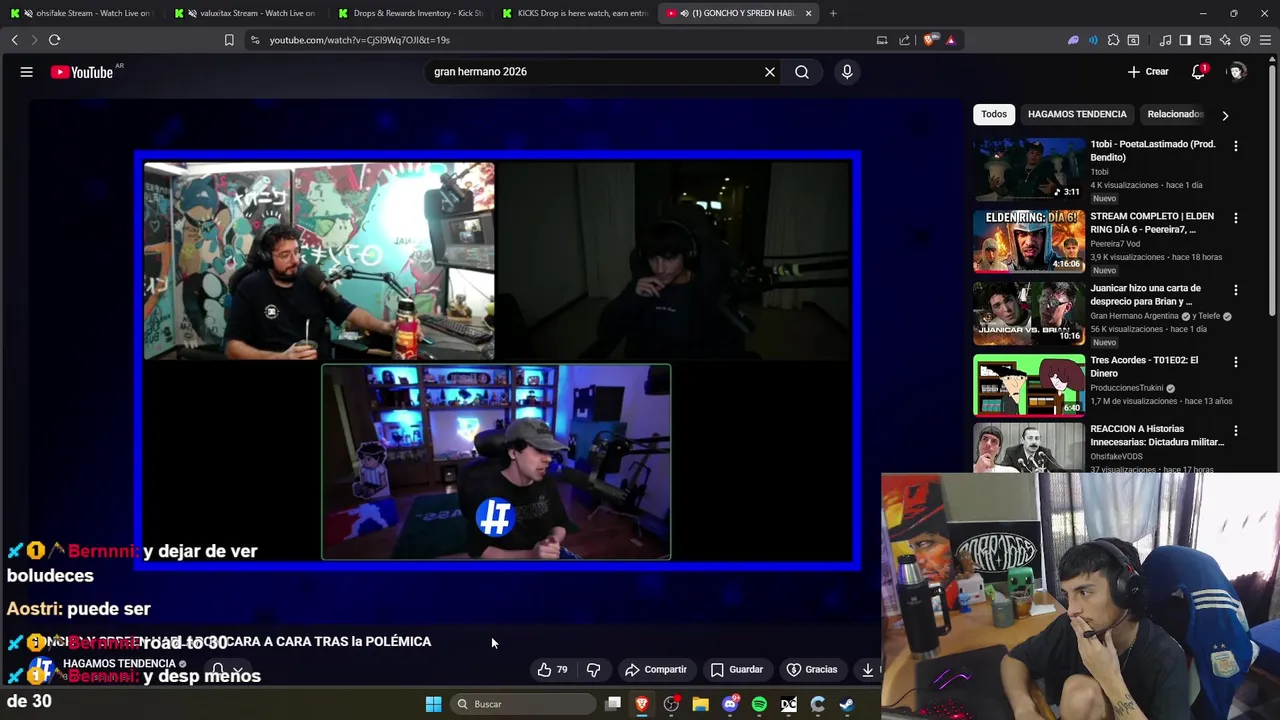1280x720 pixels.
Task: Close the GONCHO Y SPREEN tab
Action: tap(806, 13)
